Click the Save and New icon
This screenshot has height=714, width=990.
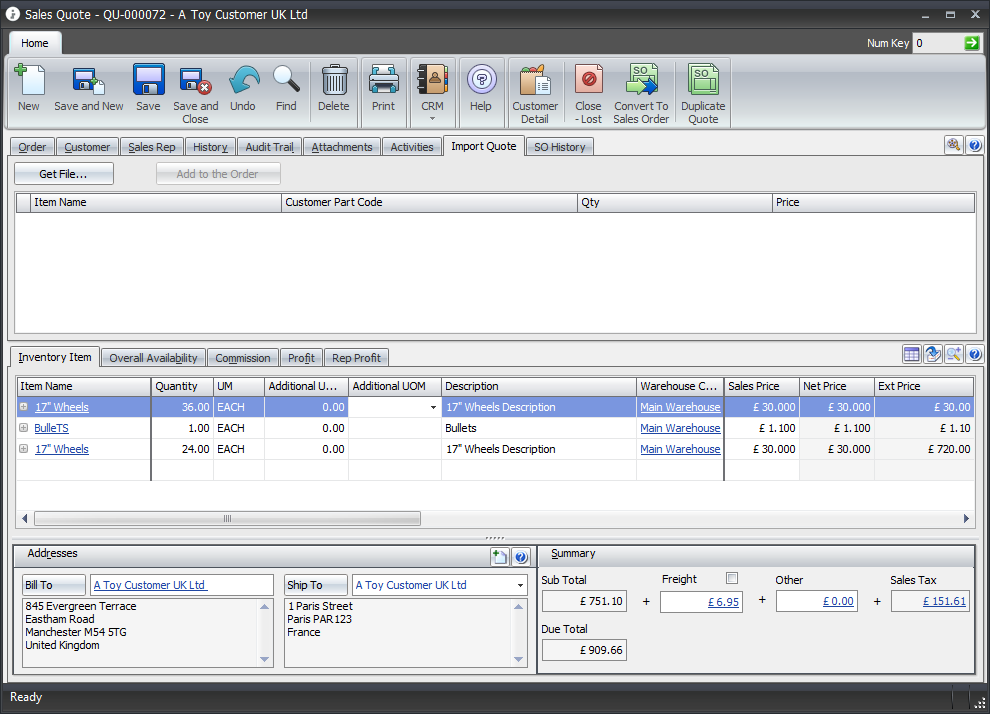[x=88, y=88]
